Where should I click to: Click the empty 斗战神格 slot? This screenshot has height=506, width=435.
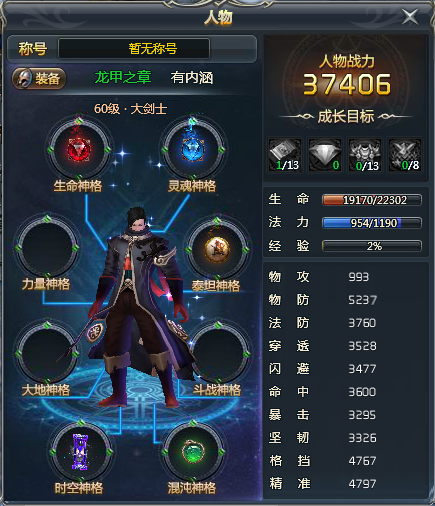[218, 354]
